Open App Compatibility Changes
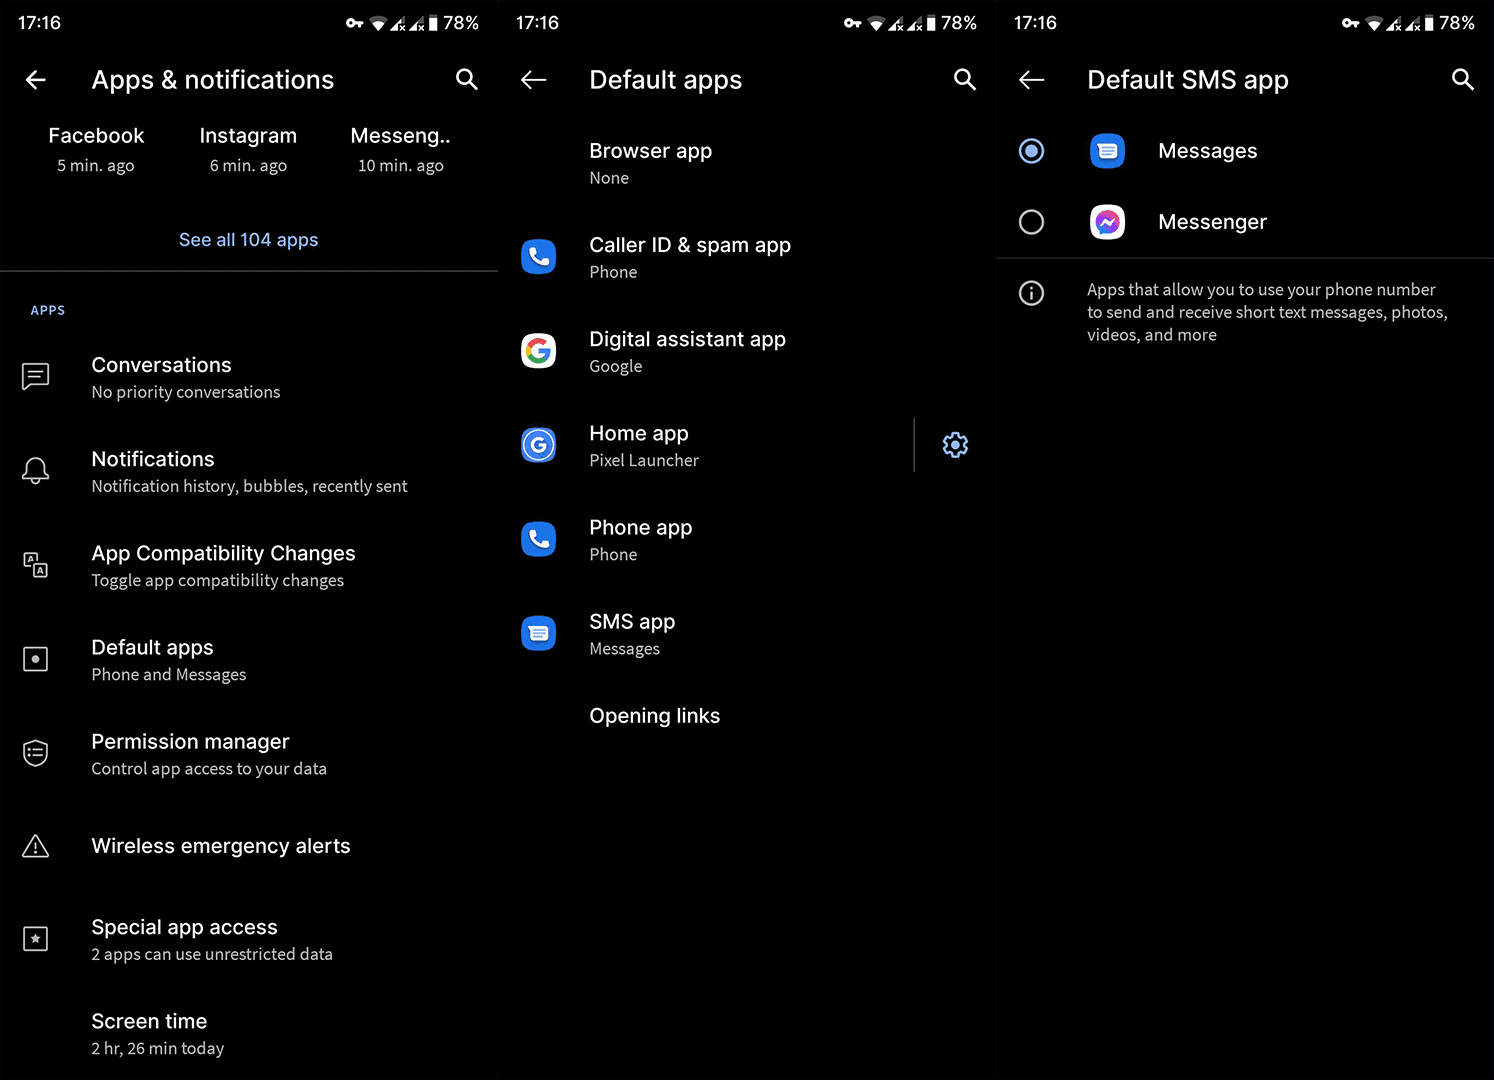1494x1080 pixels. [249, 565]
